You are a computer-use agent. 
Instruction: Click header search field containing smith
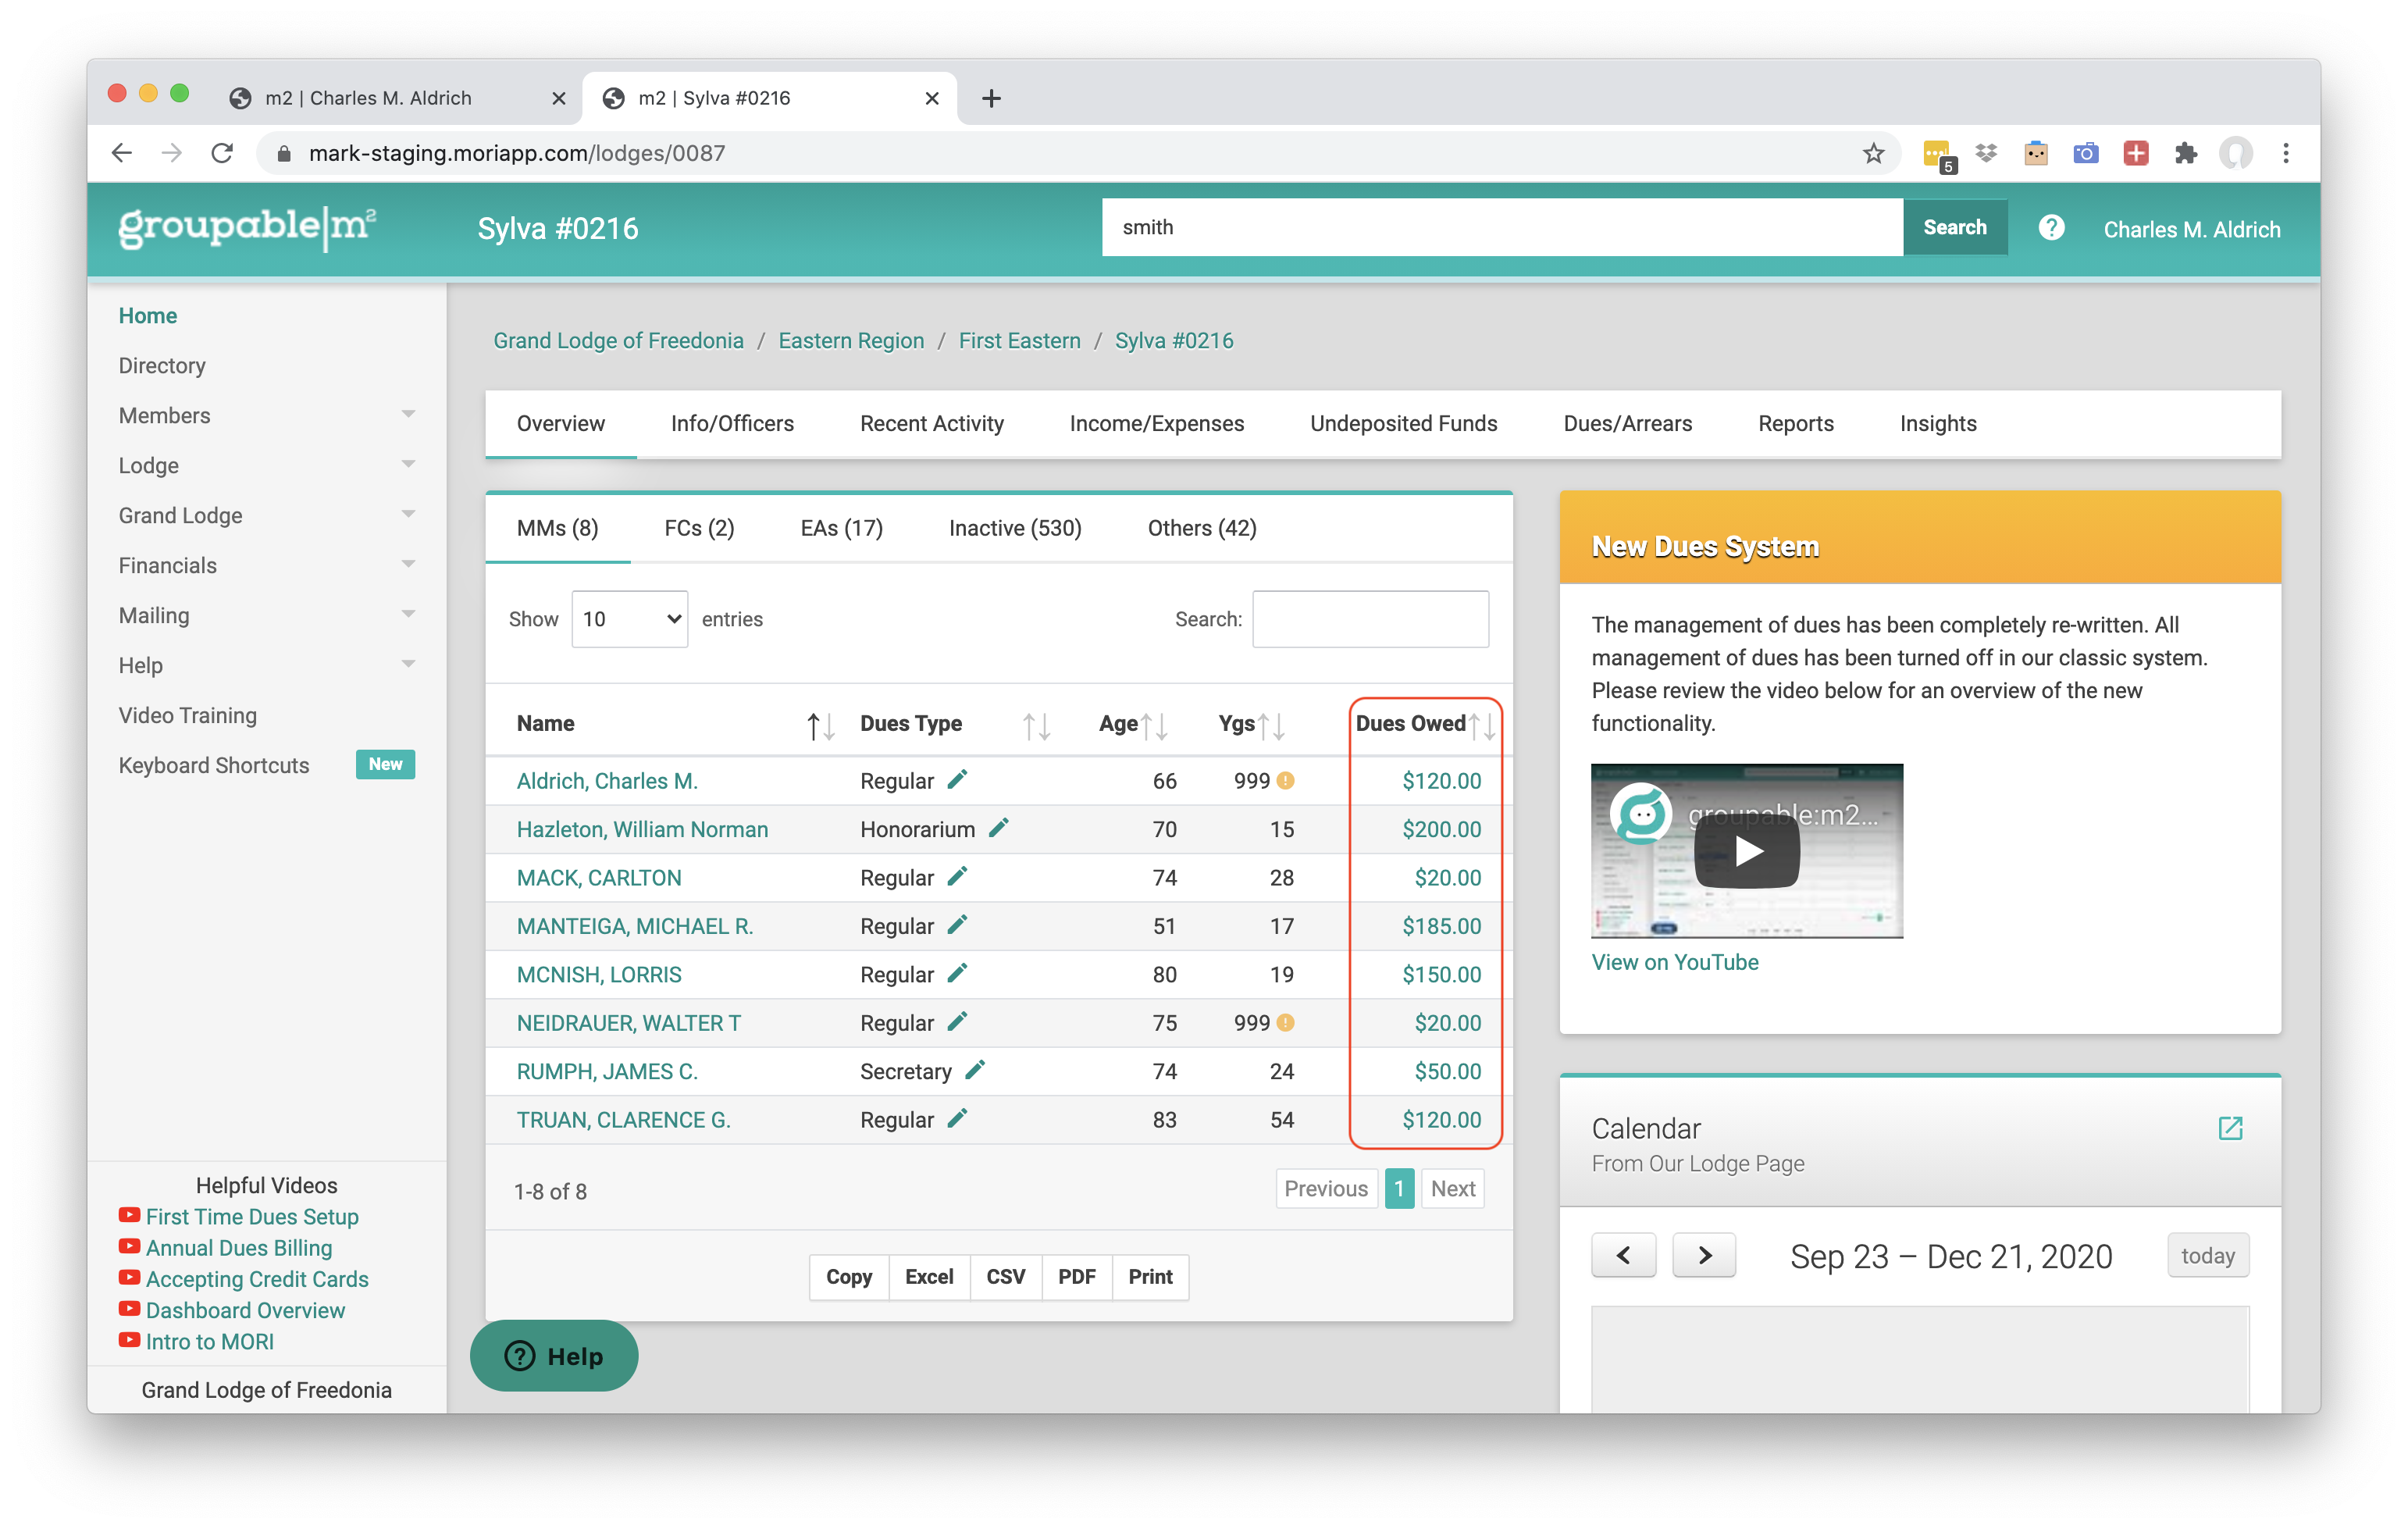point(1501,227)
